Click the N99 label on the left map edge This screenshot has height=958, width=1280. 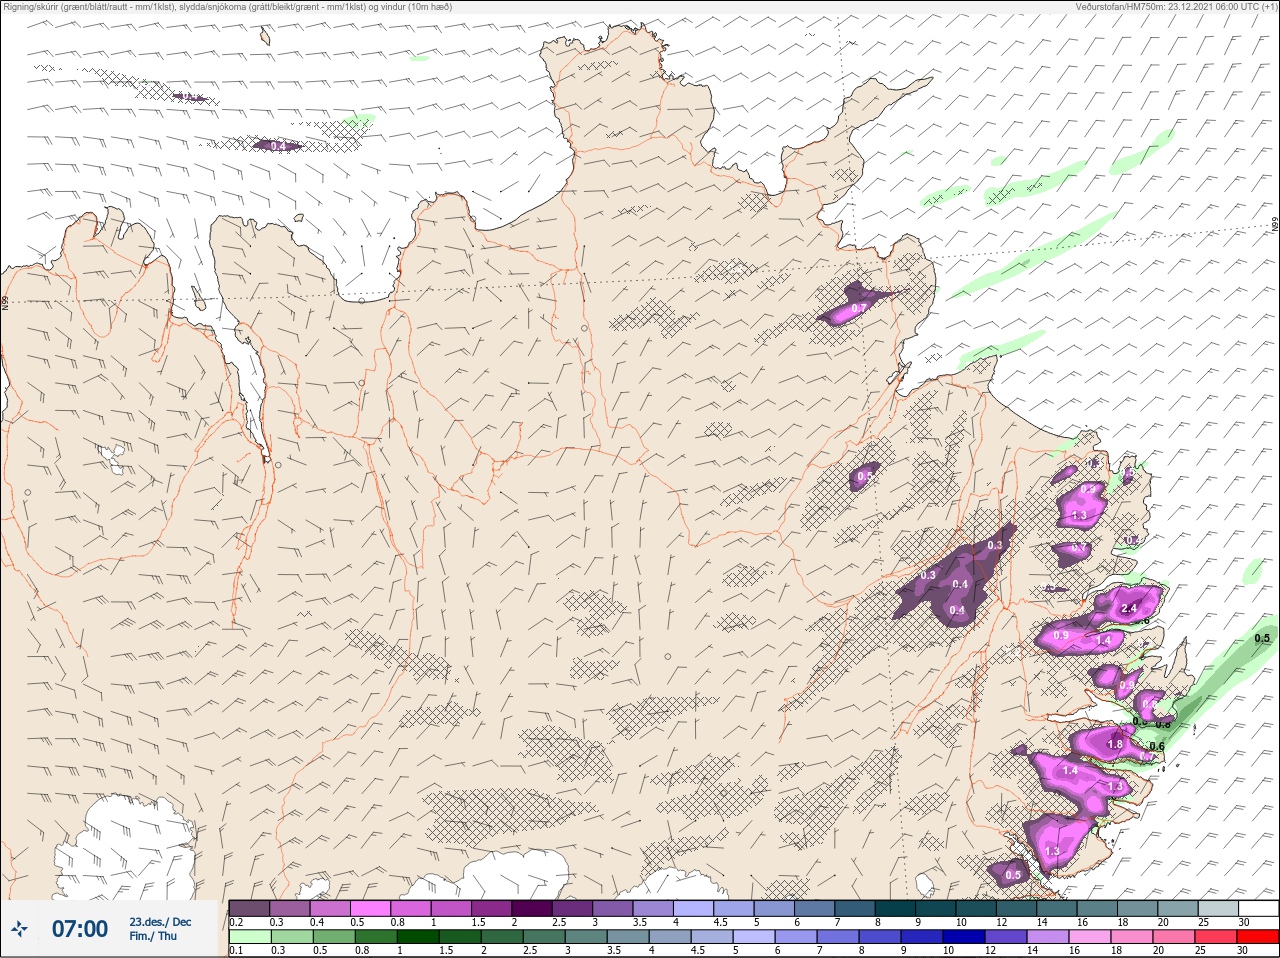point(5,301)
